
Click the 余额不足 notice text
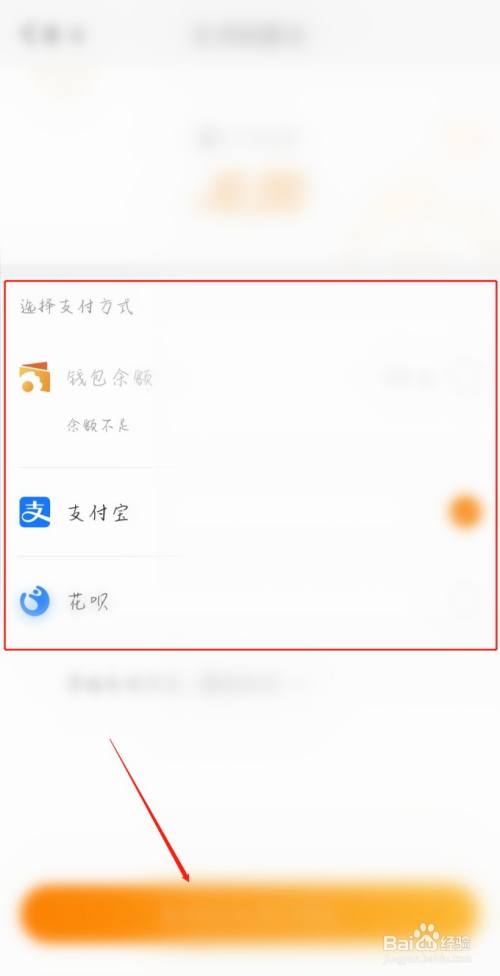click(98, 426)
